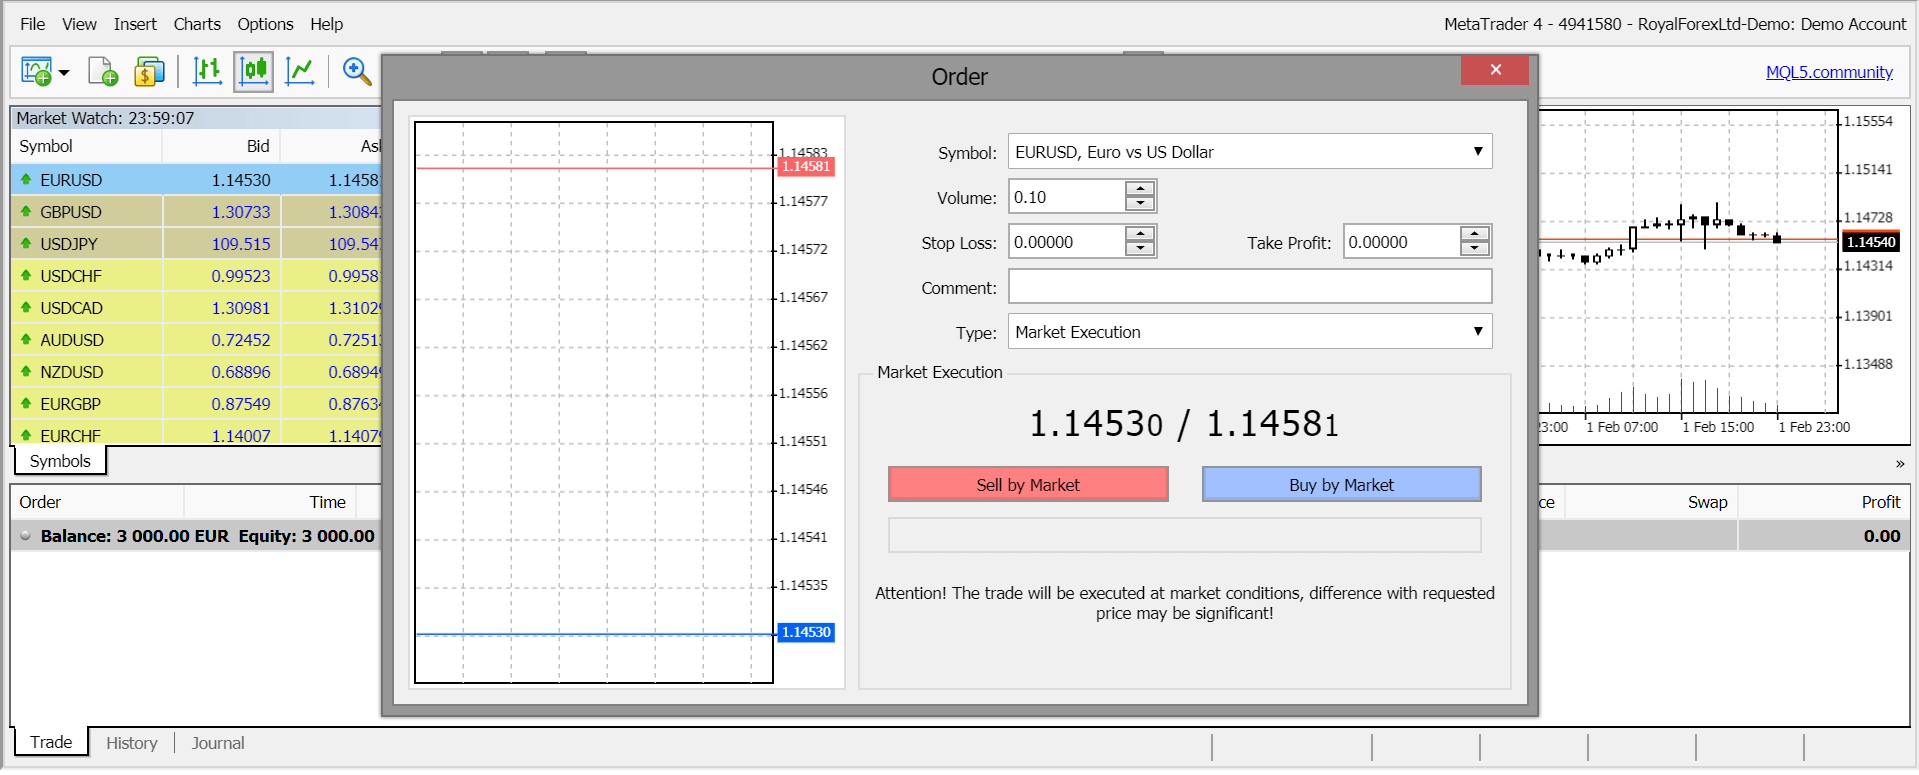Click the Comment text field

coord(1250,287)
